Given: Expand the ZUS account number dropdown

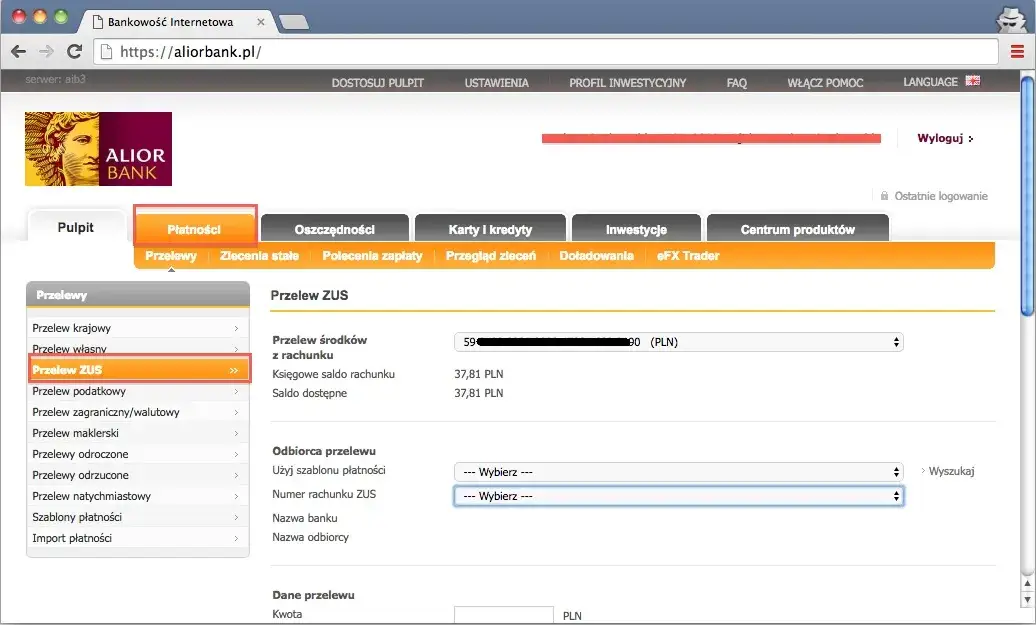Looking at the screenshot, I should coord(678,496).
